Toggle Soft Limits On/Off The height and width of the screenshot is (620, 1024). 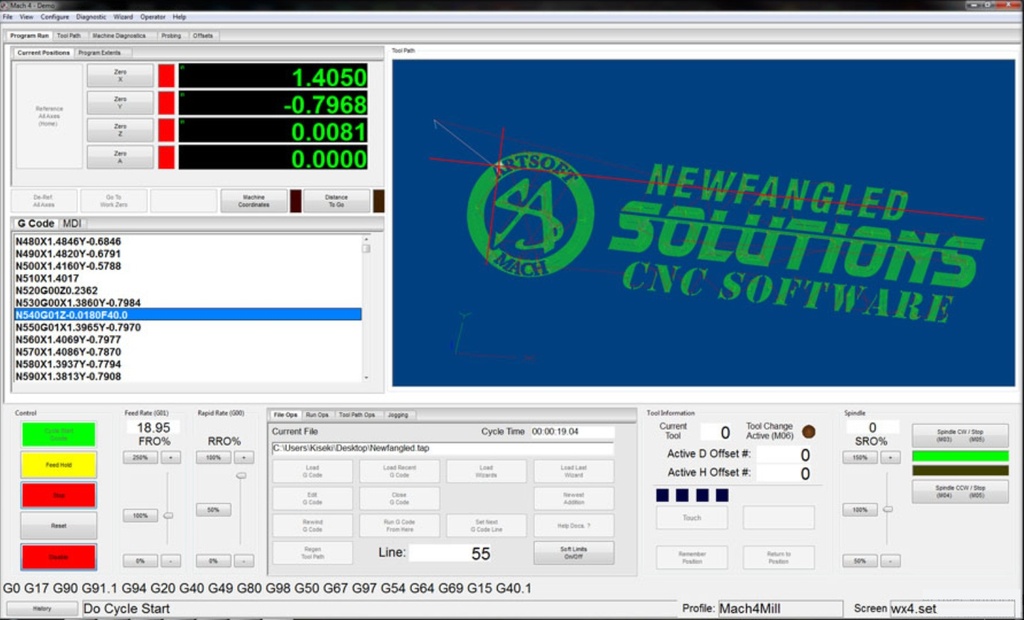tap(573, 552)
